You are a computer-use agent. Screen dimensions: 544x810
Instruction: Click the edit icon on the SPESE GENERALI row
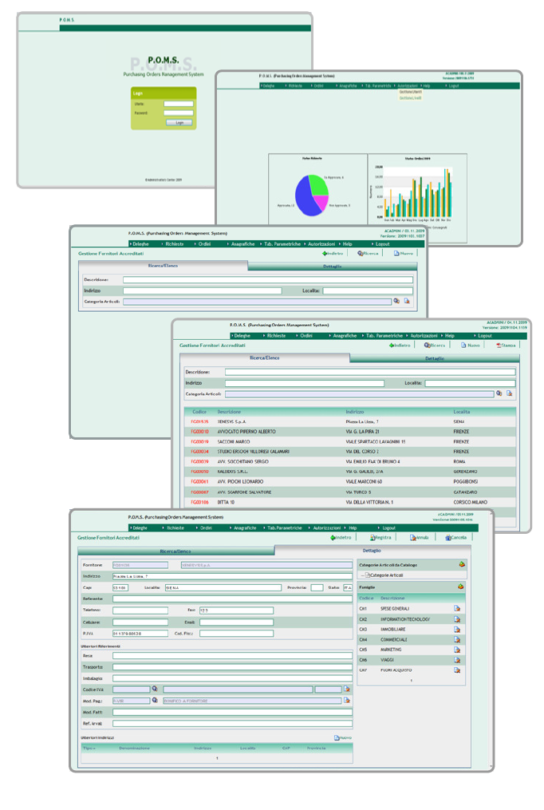click(457, 609)
